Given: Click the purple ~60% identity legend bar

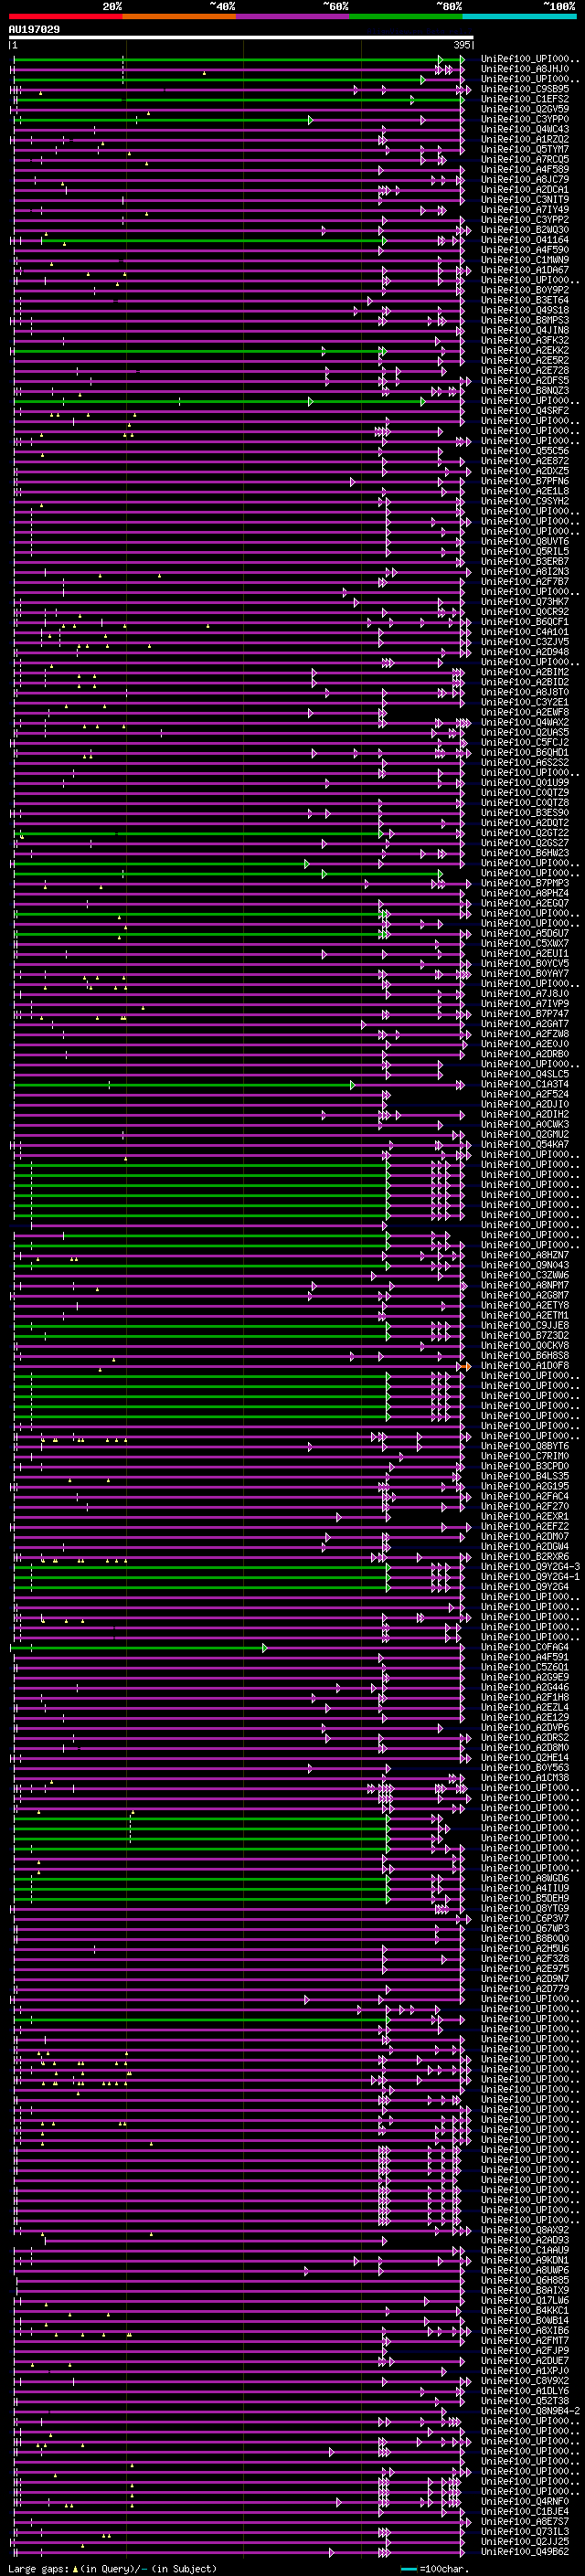Looking at the screenshot, I should pyautogui.click(x=293, y=16).
